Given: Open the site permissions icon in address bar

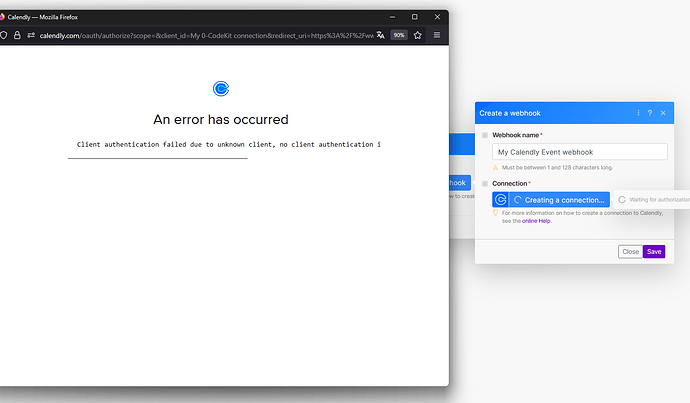Looking at the screenshot, I should click(x=31, y=35).
